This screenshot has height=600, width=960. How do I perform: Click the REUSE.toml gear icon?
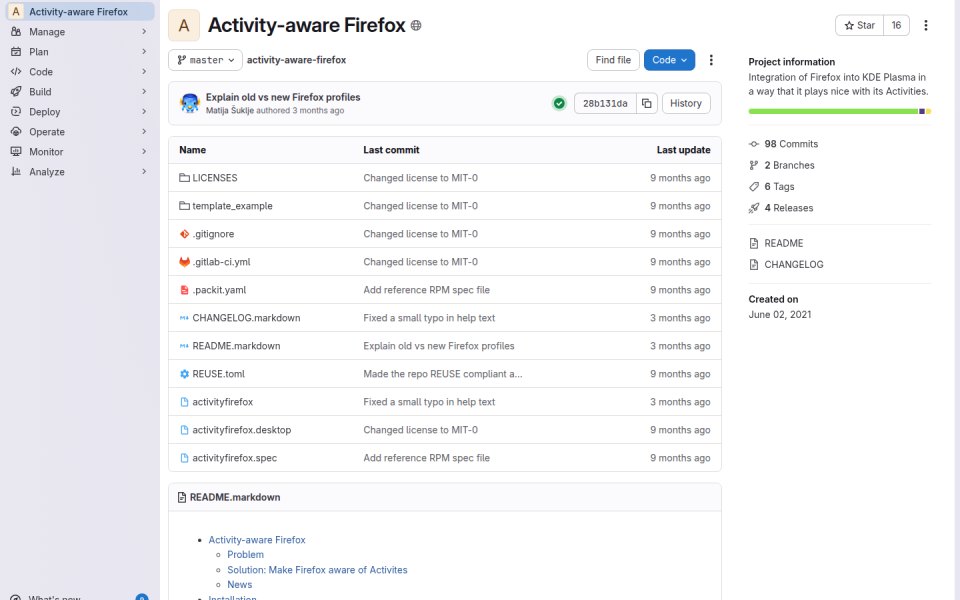[184, 374]
